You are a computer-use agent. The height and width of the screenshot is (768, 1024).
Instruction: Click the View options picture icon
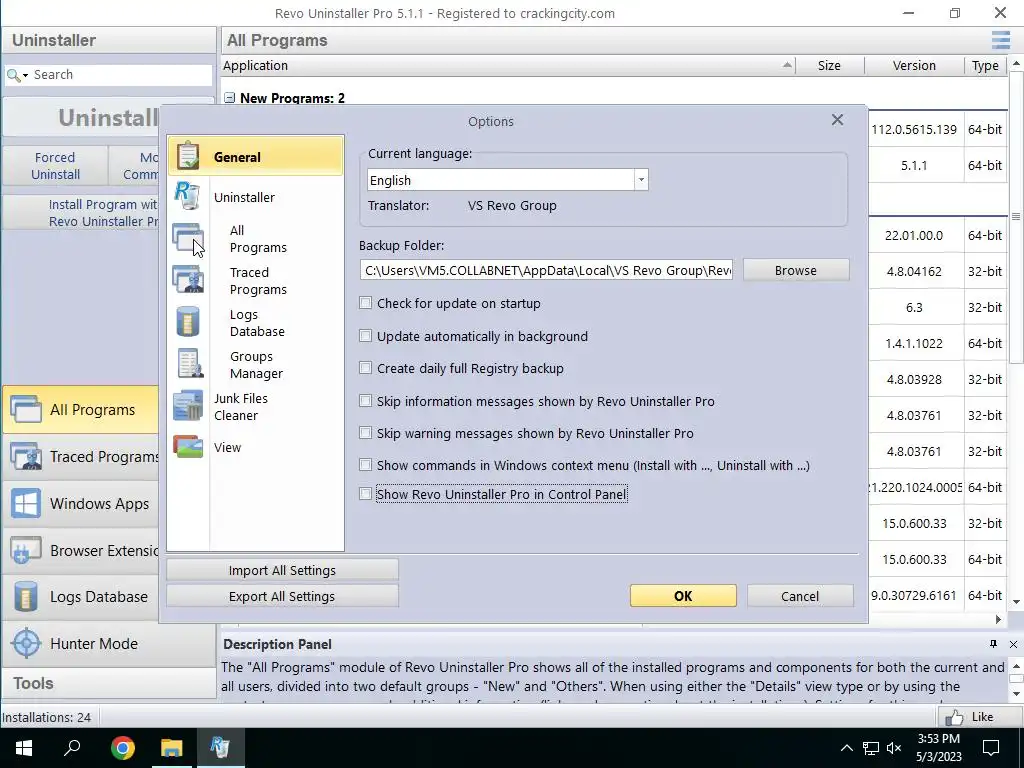[x=188, y=447]
